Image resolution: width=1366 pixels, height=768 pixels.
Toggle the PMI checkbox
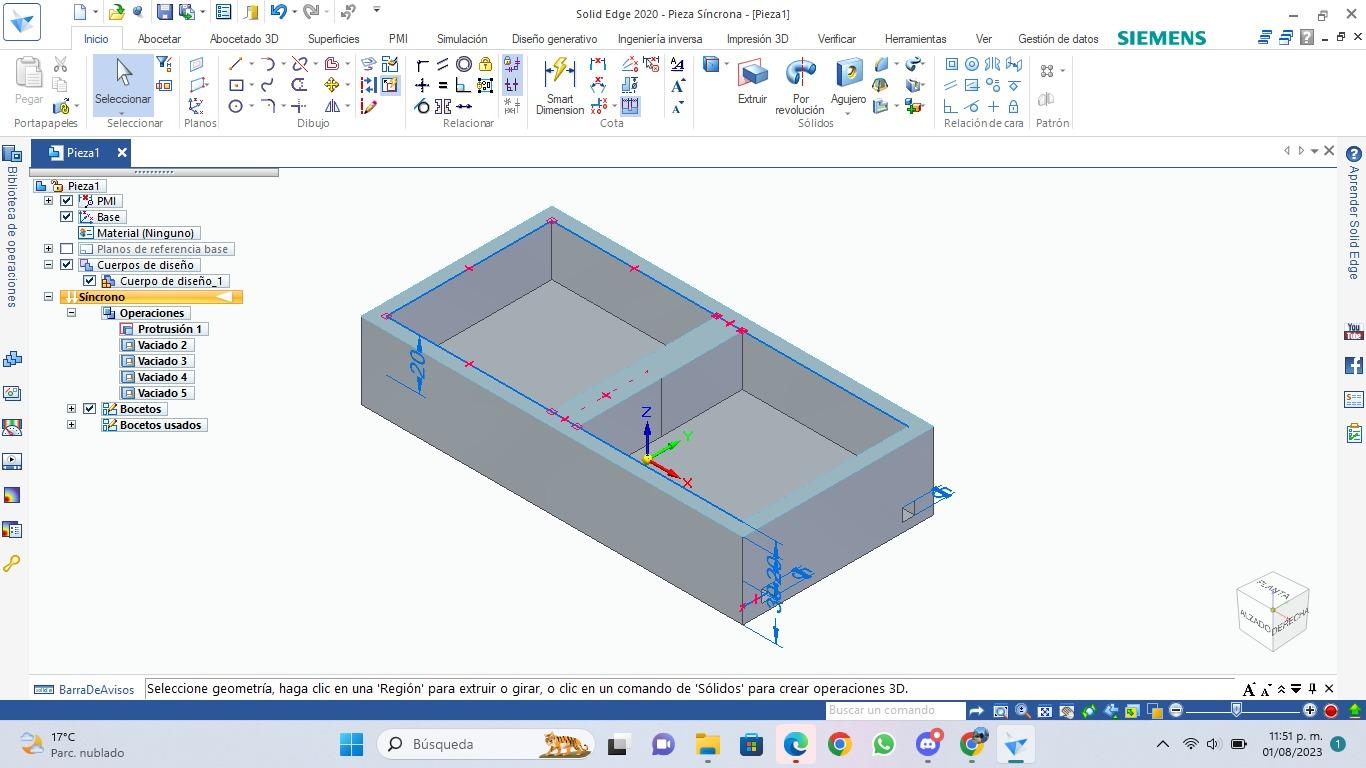point(67,201)
